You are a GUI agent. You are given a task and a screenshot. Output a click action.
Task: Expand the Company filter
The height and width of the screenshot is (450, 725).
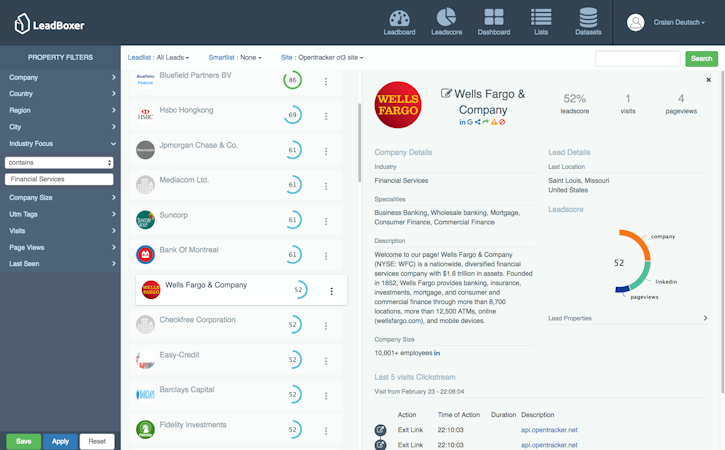[60, 77]
